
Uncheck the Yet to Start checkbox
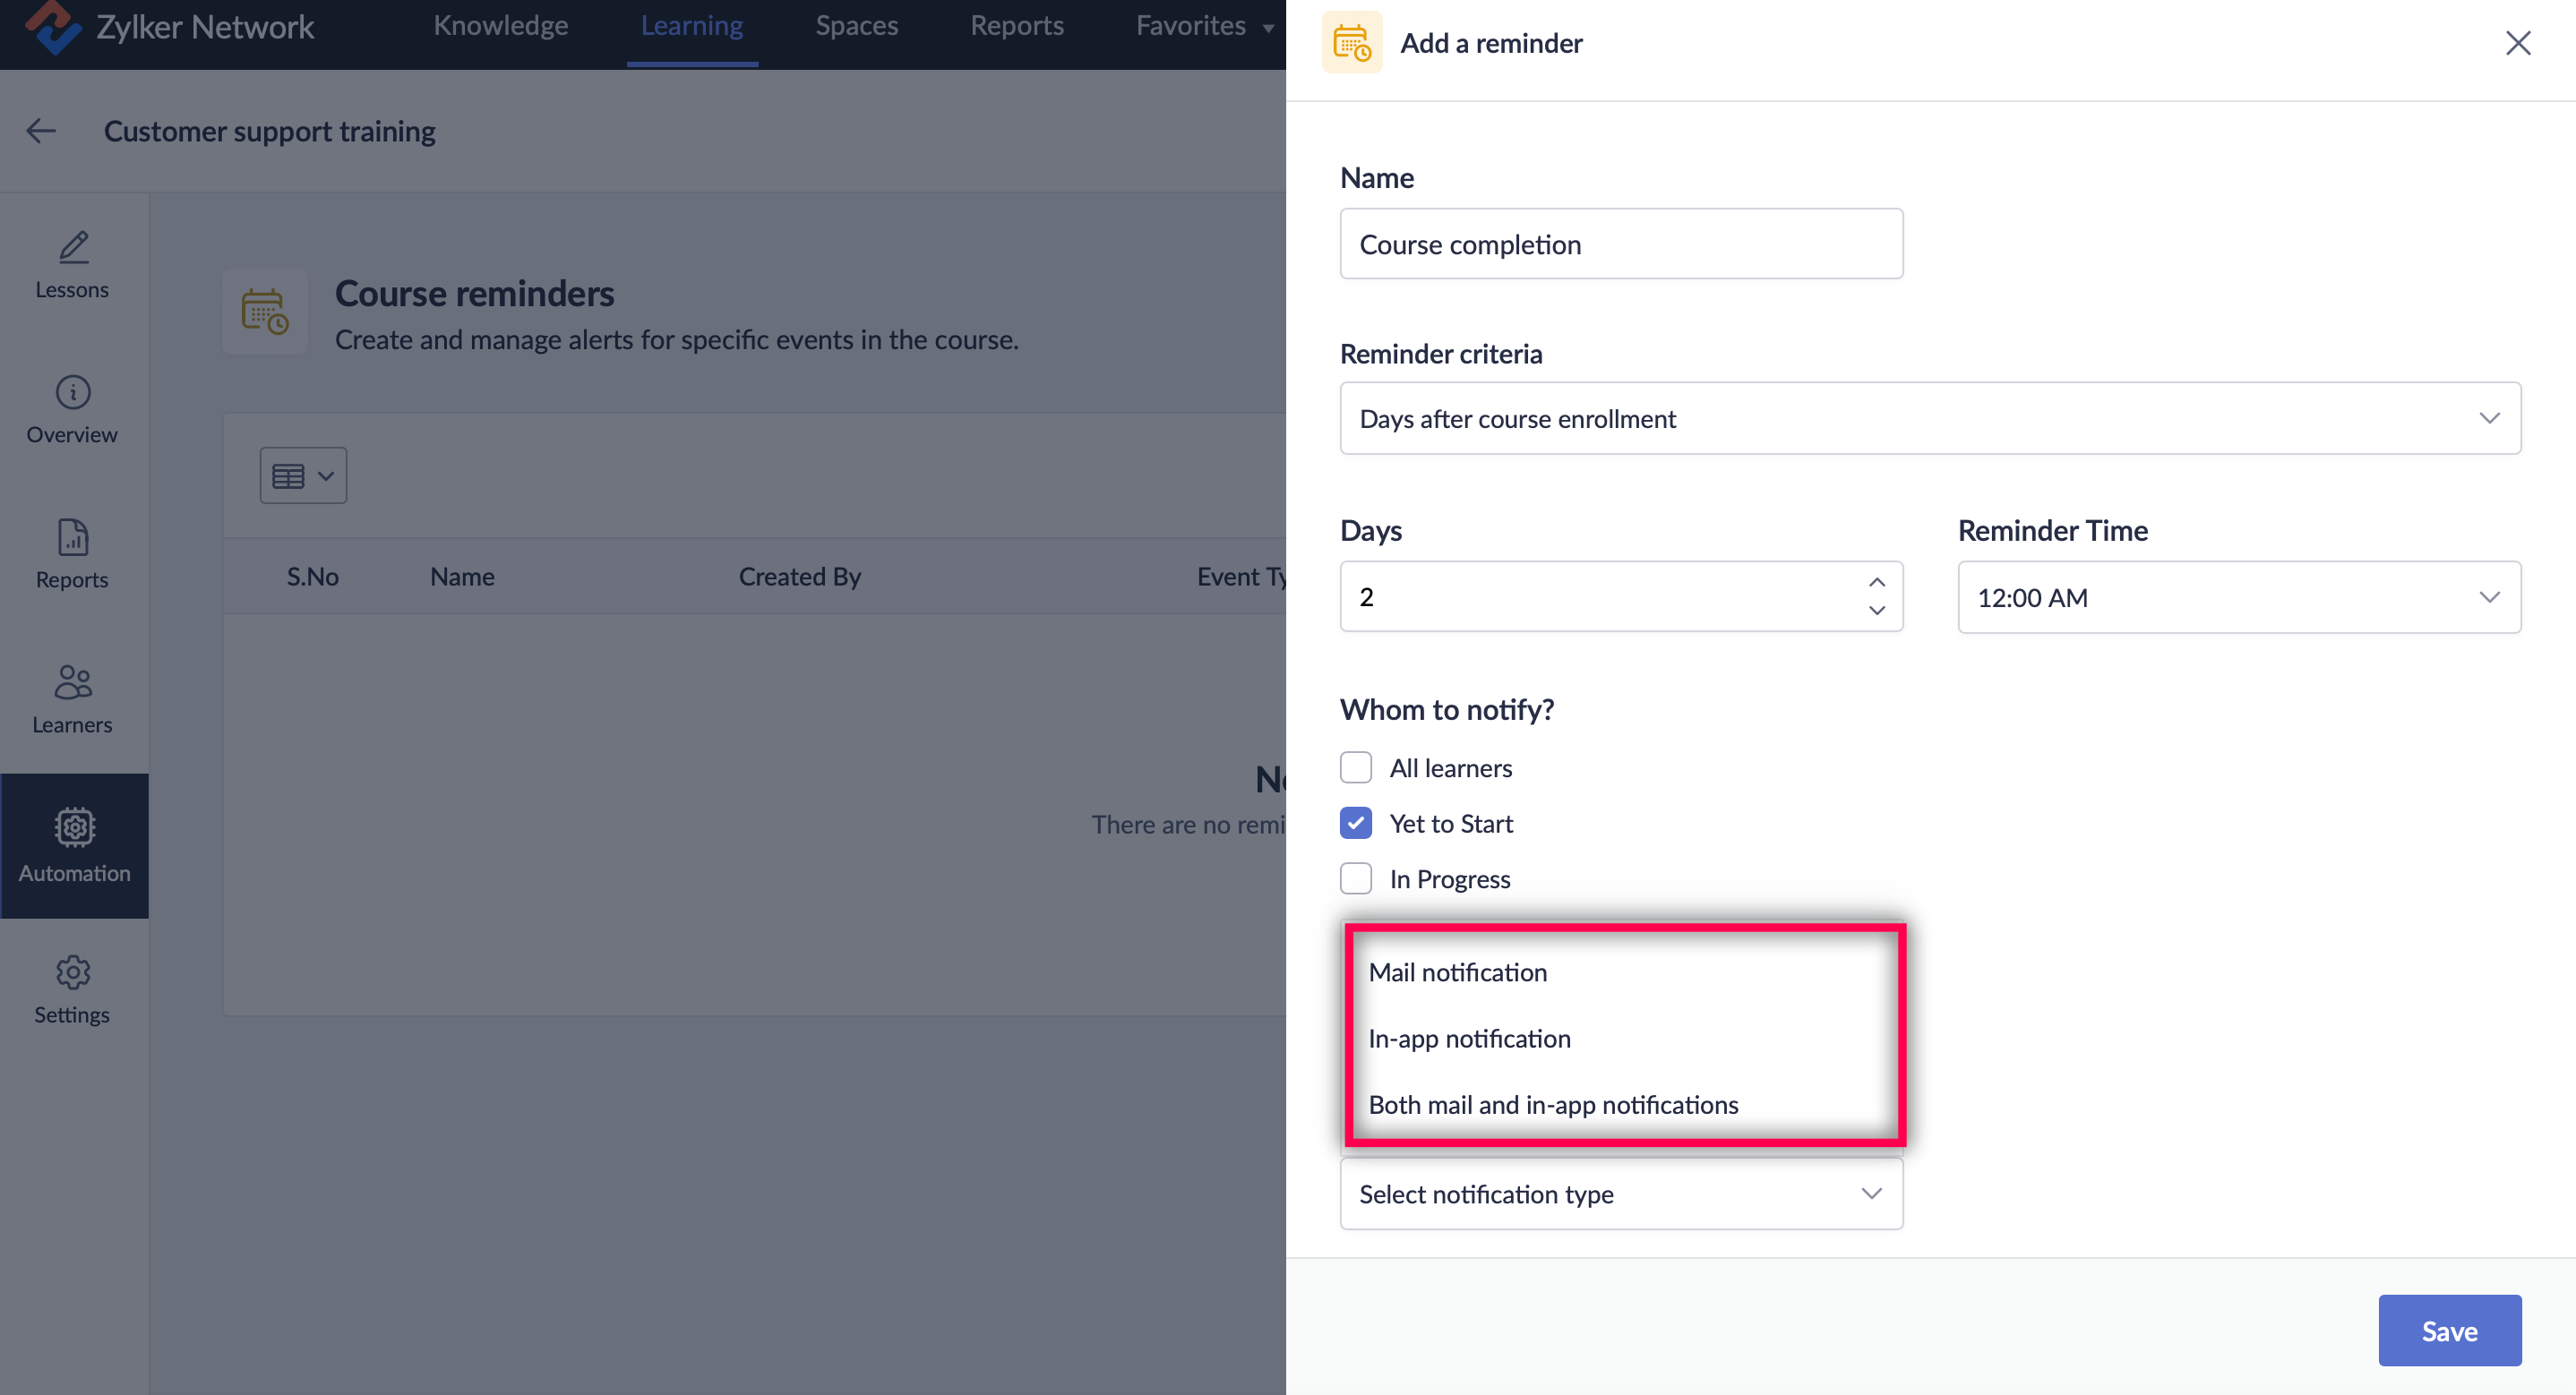[x=1356, y=823]
